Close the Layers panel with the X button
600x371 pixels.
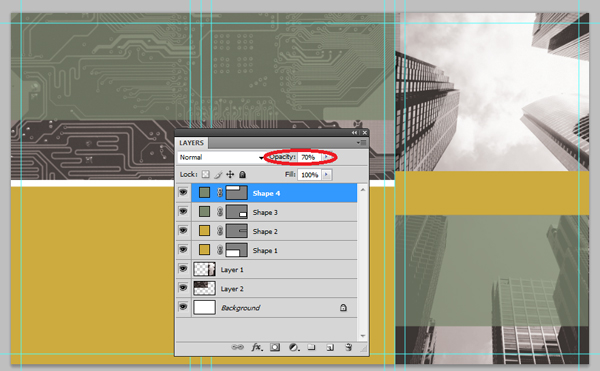(x=365, y=133)
